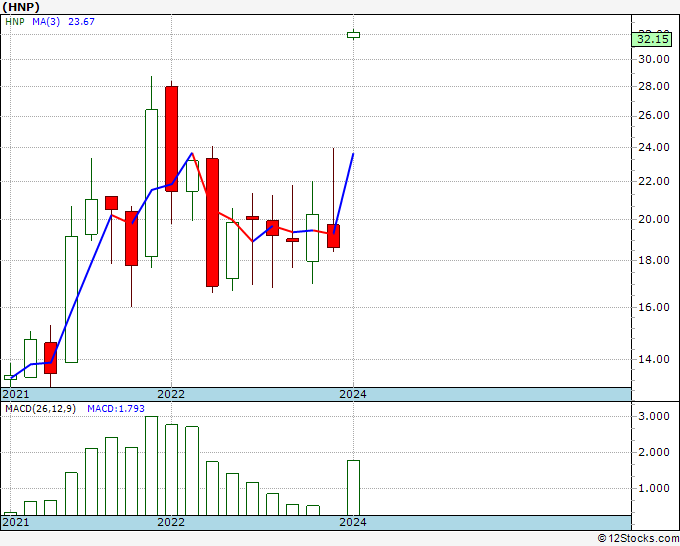Image resolution: width=680 pixels, height=546 pixels.
Task: Select the green HNP ticker label
Action: (x=15, y=22)
